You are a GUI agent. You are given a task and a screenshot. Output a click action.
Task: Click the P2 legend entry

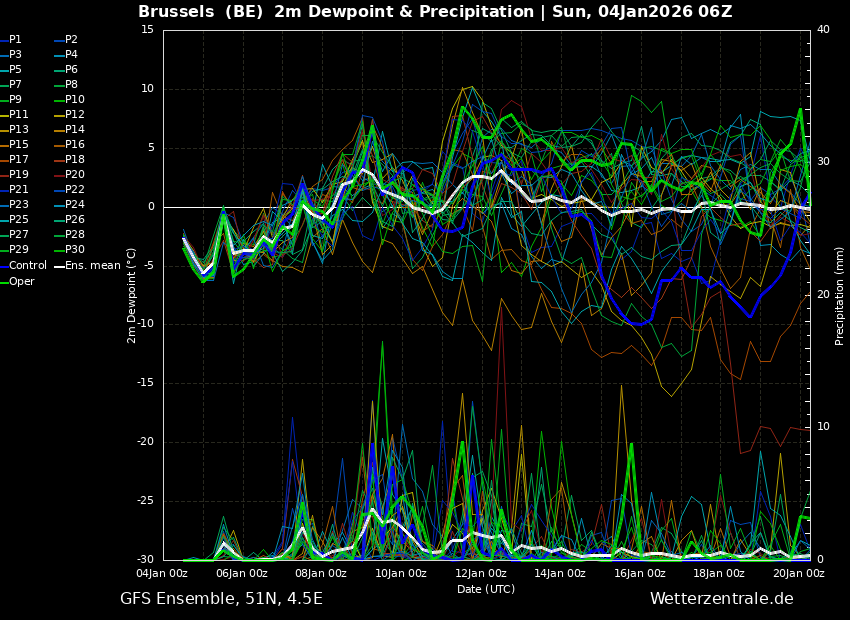coord(66,40)
